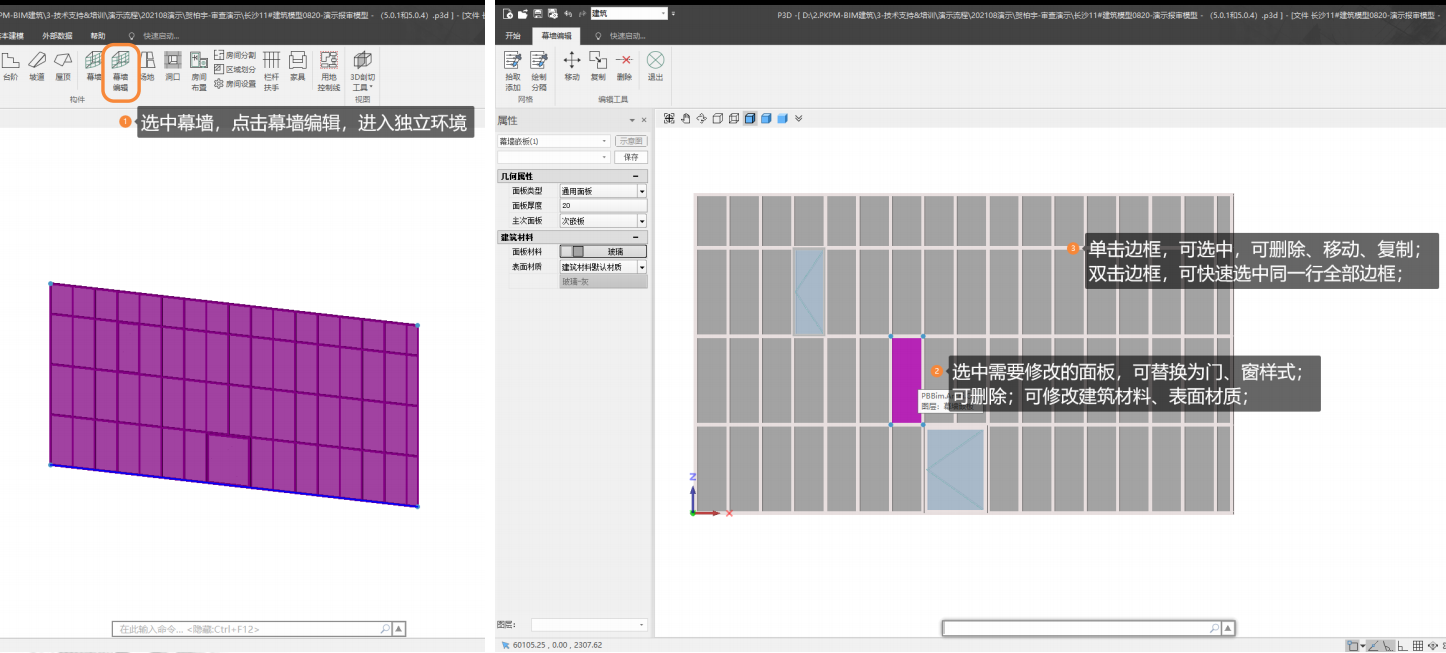Collapse the 几何属性 section
Image resolution: width=1446 pixels, height=653 pixels.
[x=636, y=176]
